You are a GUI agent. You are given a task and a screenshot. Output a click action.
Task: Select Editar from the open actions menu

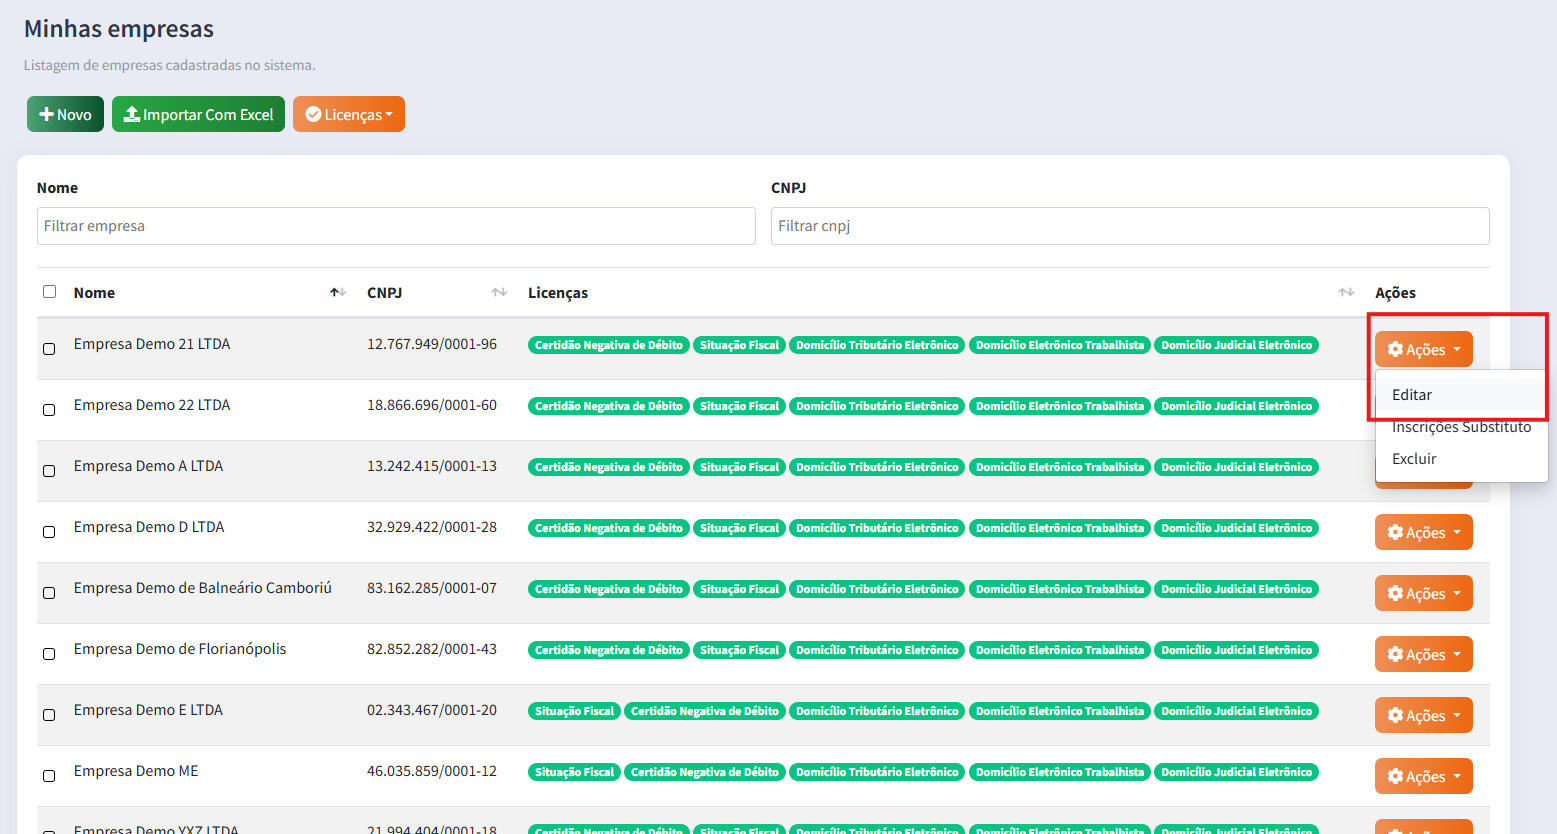pyautogui.click(x=1411, y=394)
